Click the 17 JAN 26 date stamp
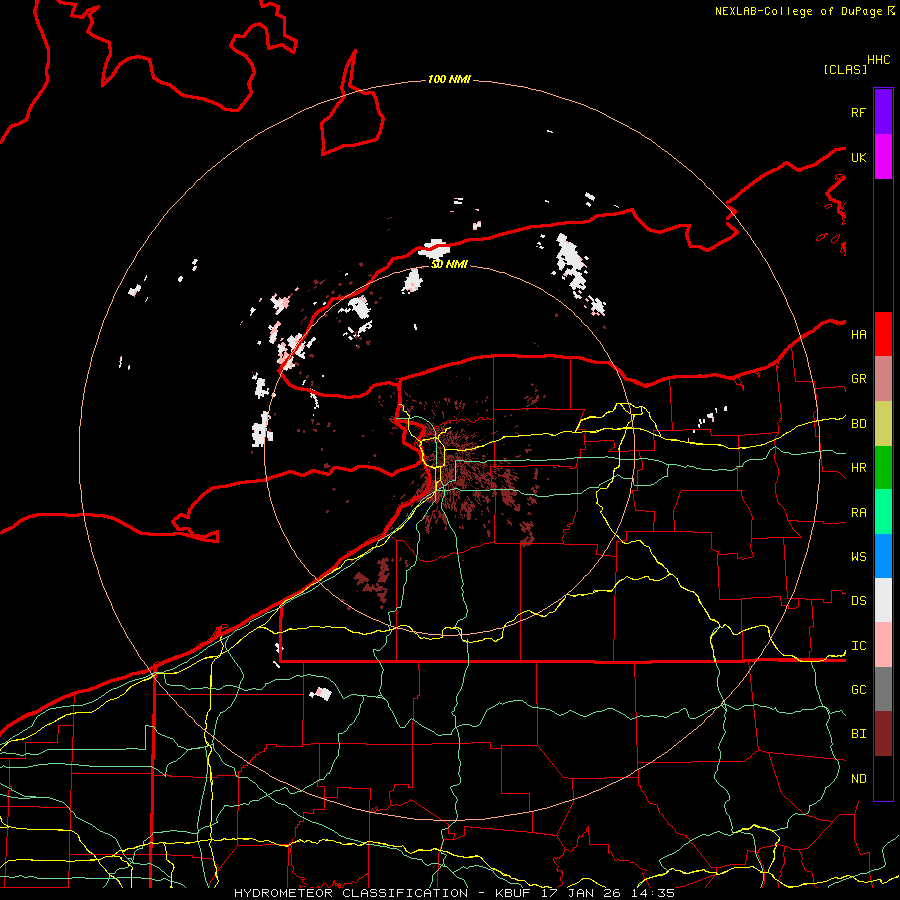 (581, 893)
